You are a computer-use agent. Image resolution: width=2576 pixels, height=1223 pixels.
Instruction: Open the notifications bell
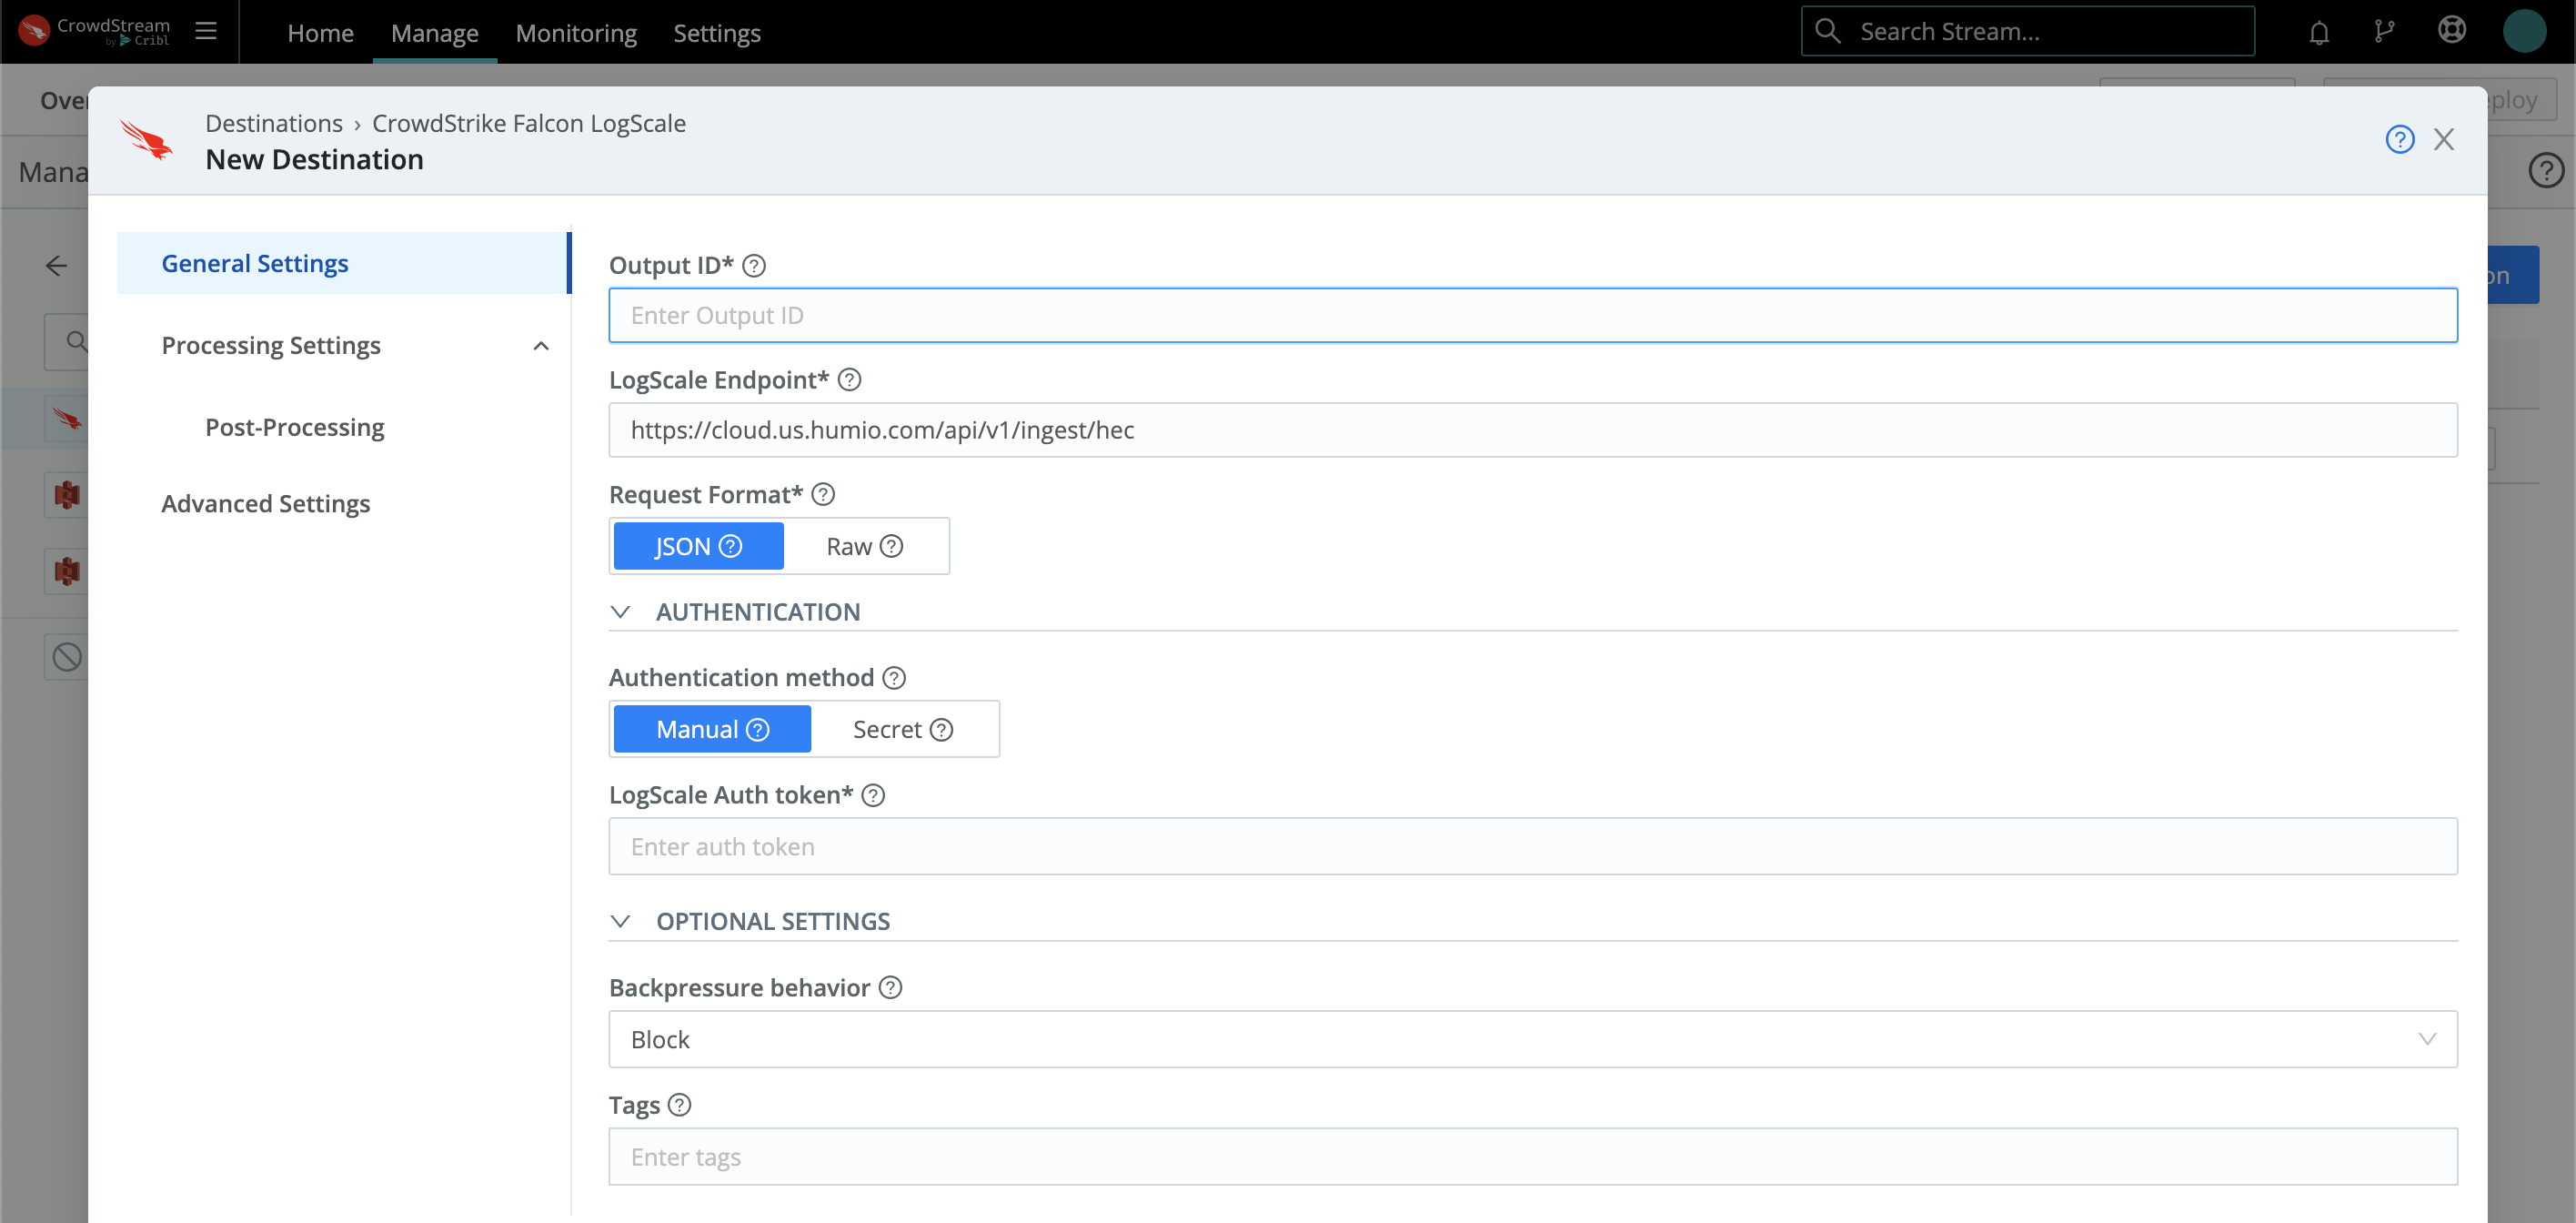2319,32
